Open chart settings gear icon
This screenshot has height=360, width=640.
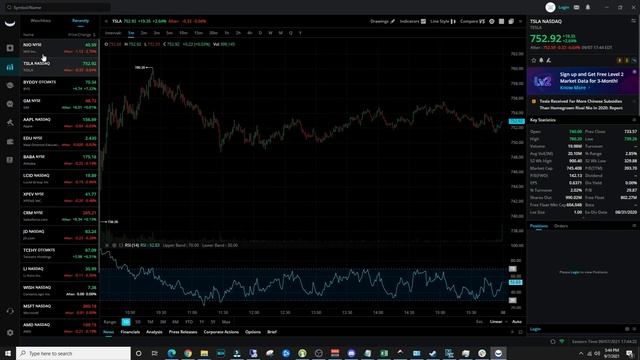tap(492, 21)
